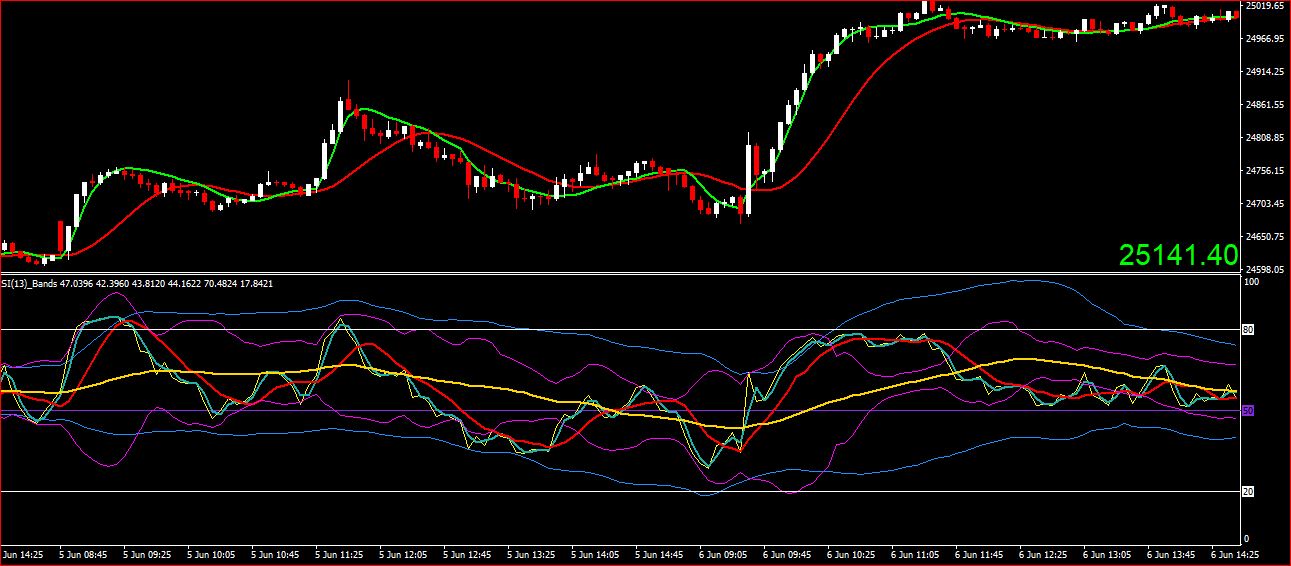
Task: Click the 24703.45 price axis label
Action: pyautogui.click(x=1265, y=204)
